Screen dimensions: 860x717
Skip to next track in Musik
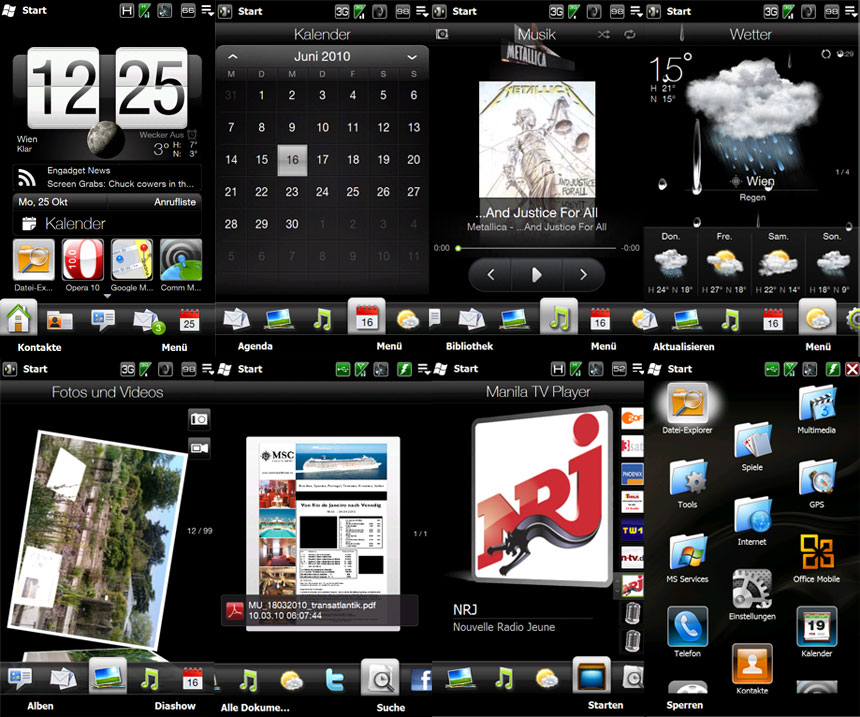[583, 274]
